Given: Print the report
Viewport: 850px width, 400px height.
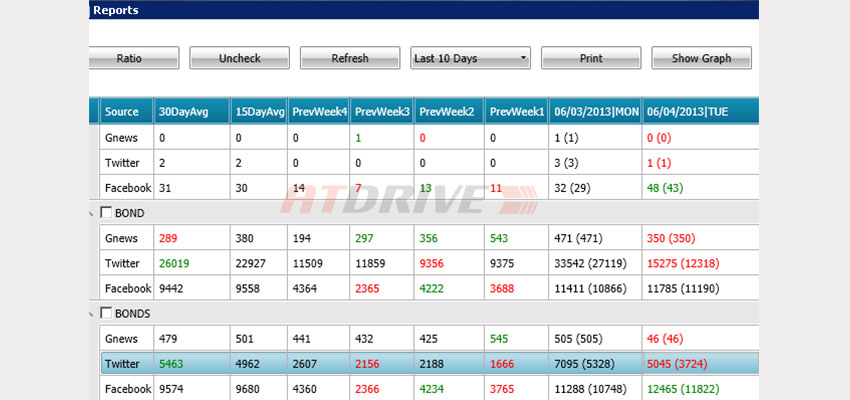Looking at the screenshot, I should (x=591, y=58).
